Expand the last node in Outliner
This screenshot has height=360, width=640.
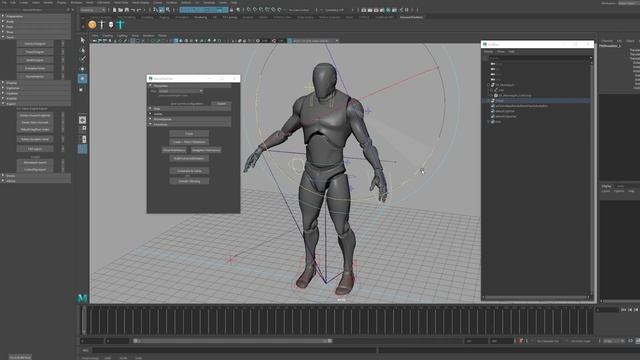(489, 122)
